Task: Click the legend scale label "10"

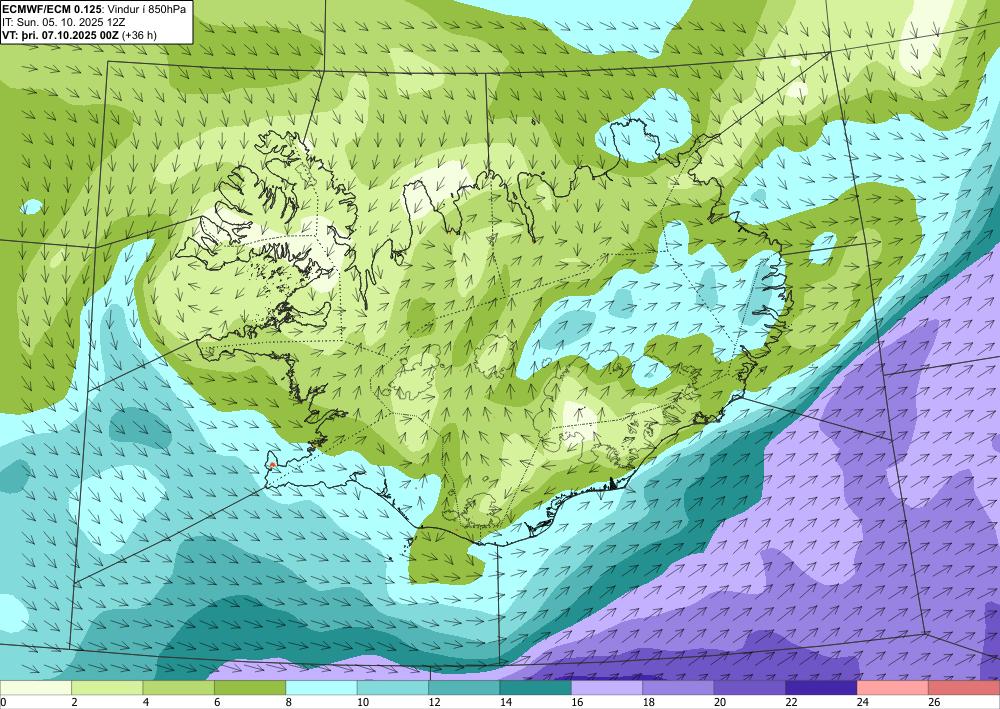Action: [x=363, y=703]
